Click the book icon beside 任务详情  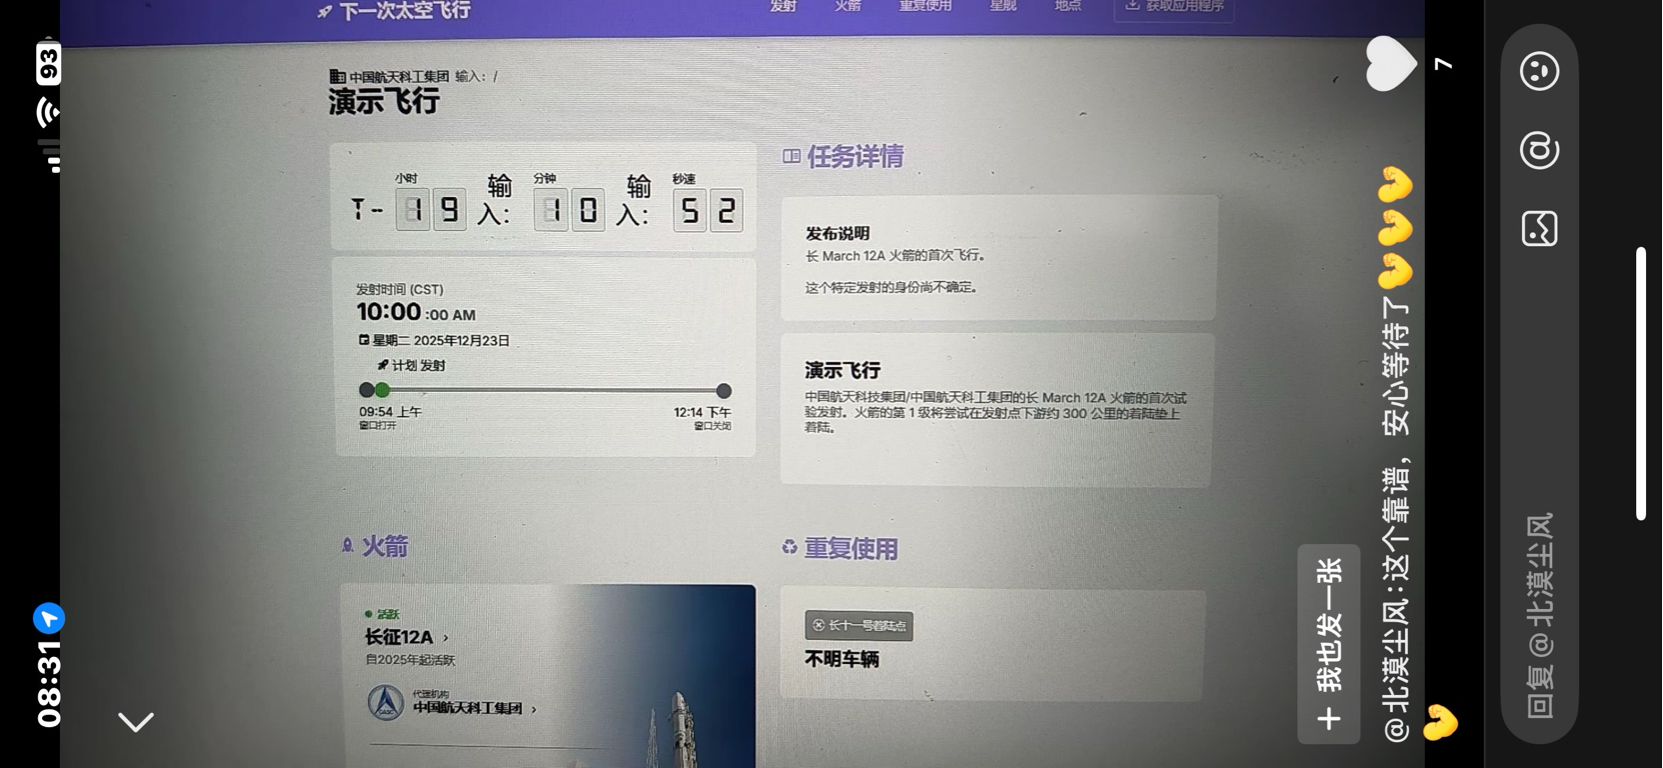click(x=791, y=156)
